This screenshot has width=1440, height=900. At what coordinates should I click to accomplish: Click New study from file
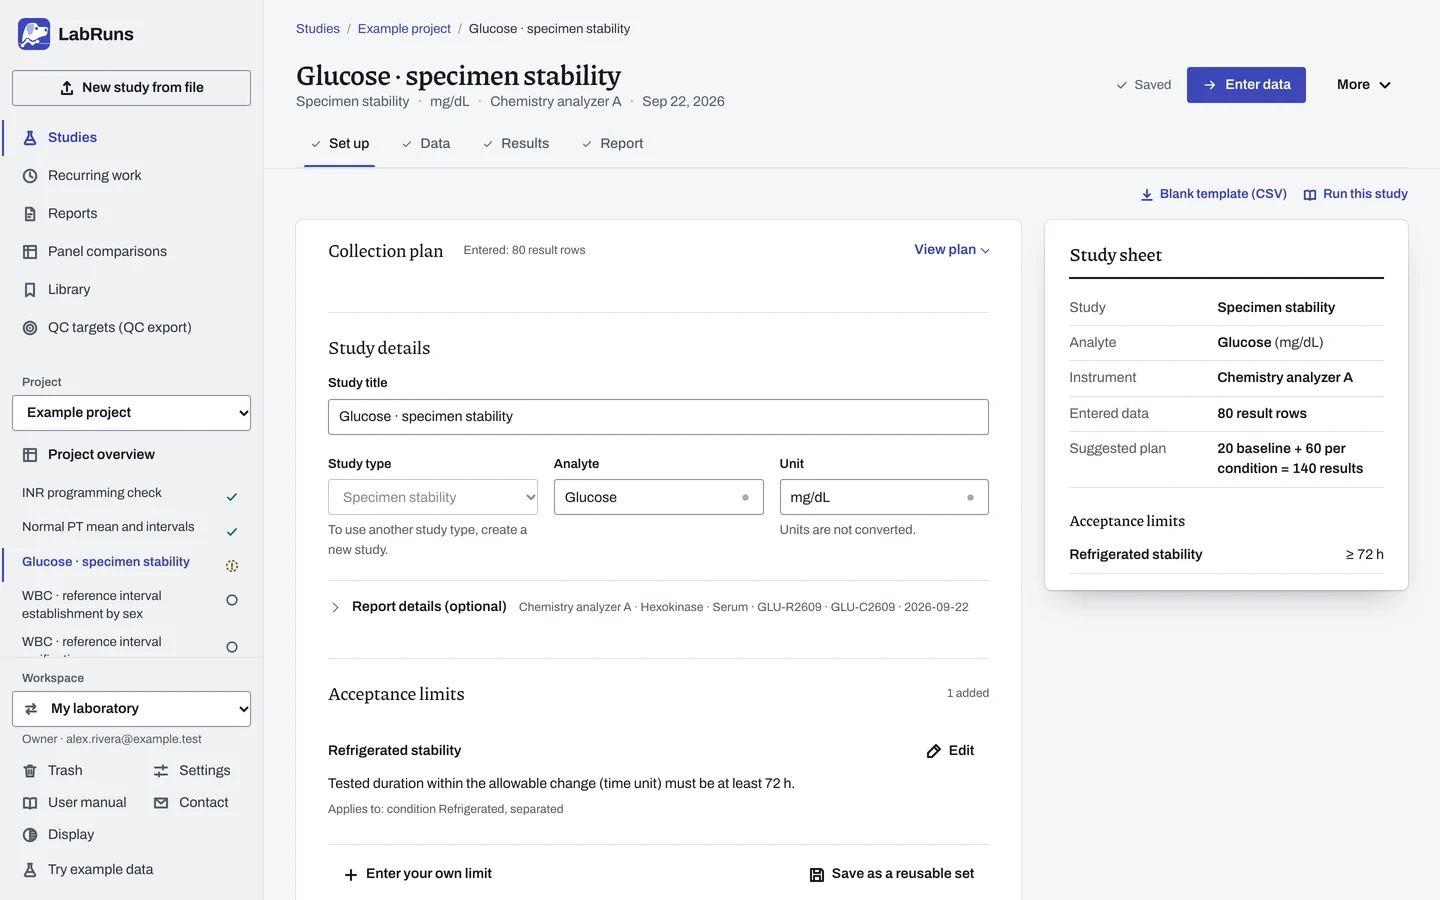click(x=131, y=88)
